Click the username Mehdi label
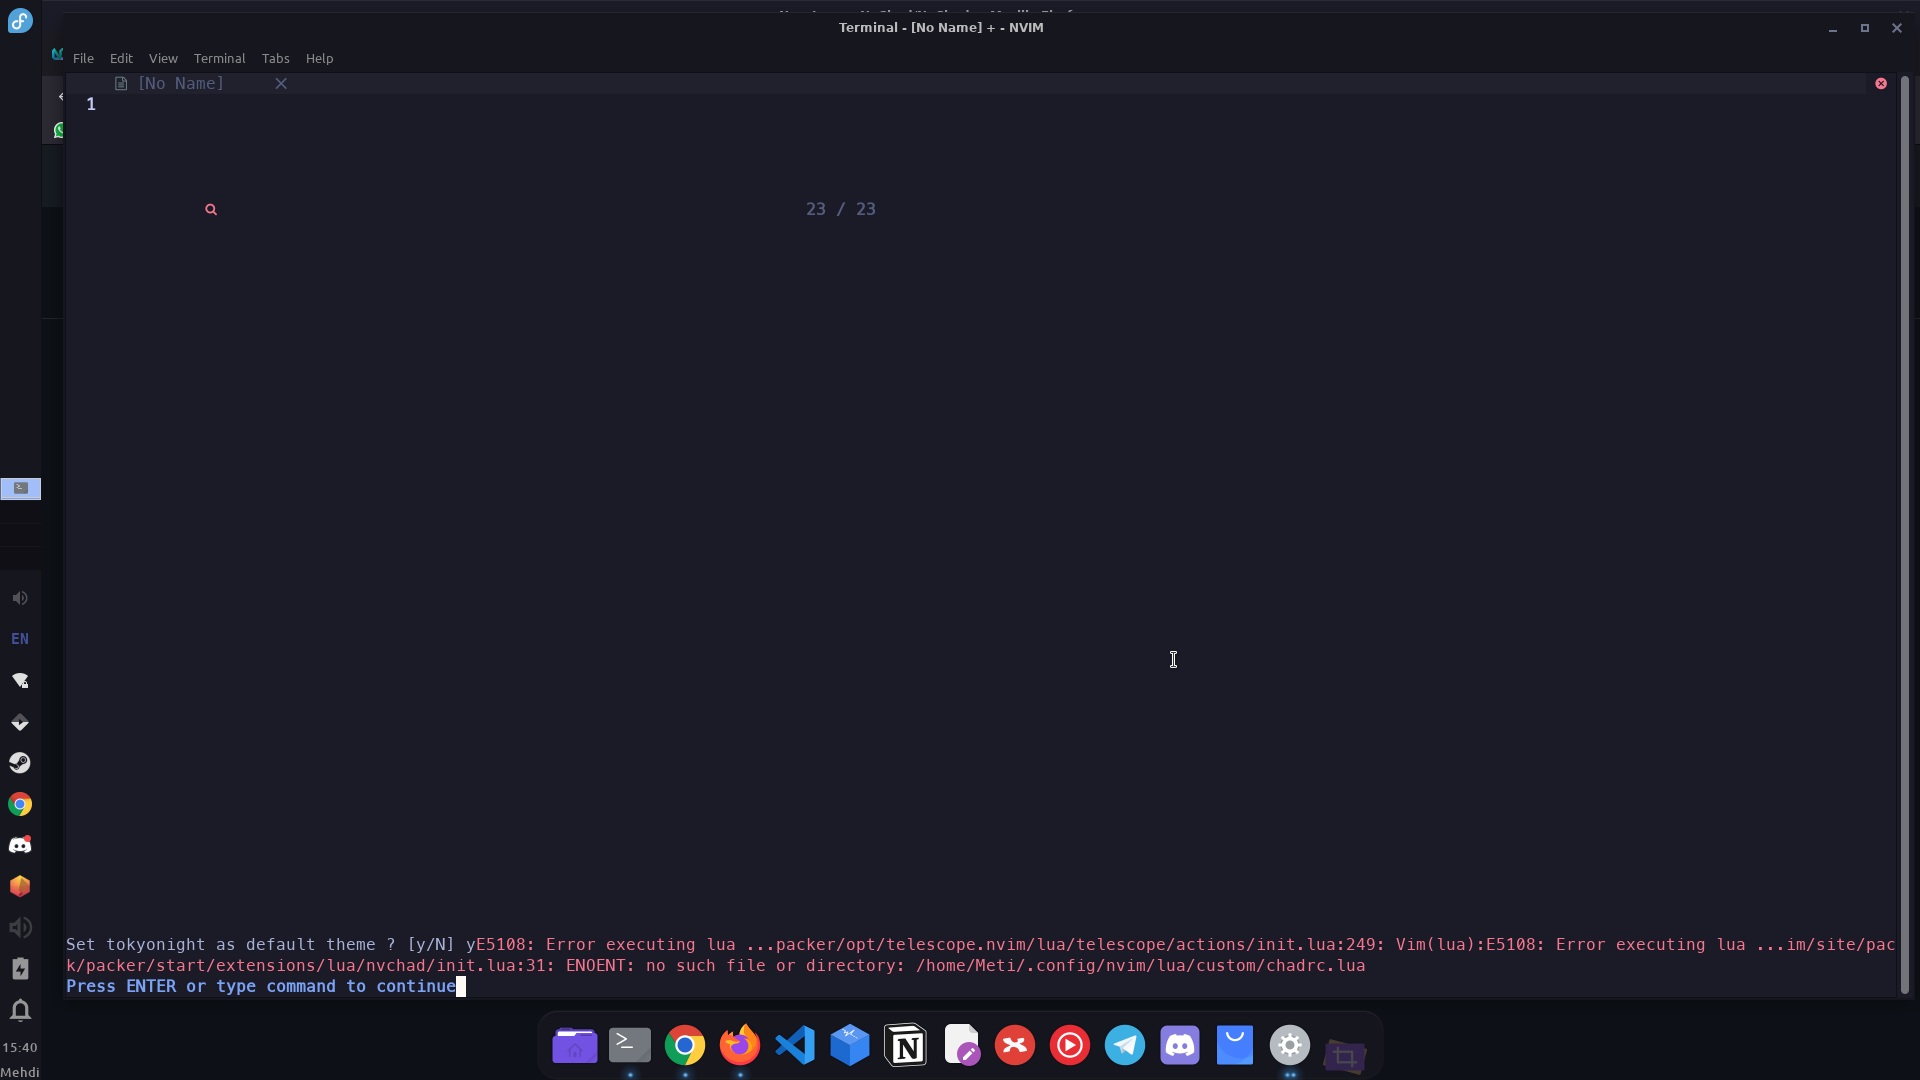The image size is (1920, 1080). [x=21, y=1071]
